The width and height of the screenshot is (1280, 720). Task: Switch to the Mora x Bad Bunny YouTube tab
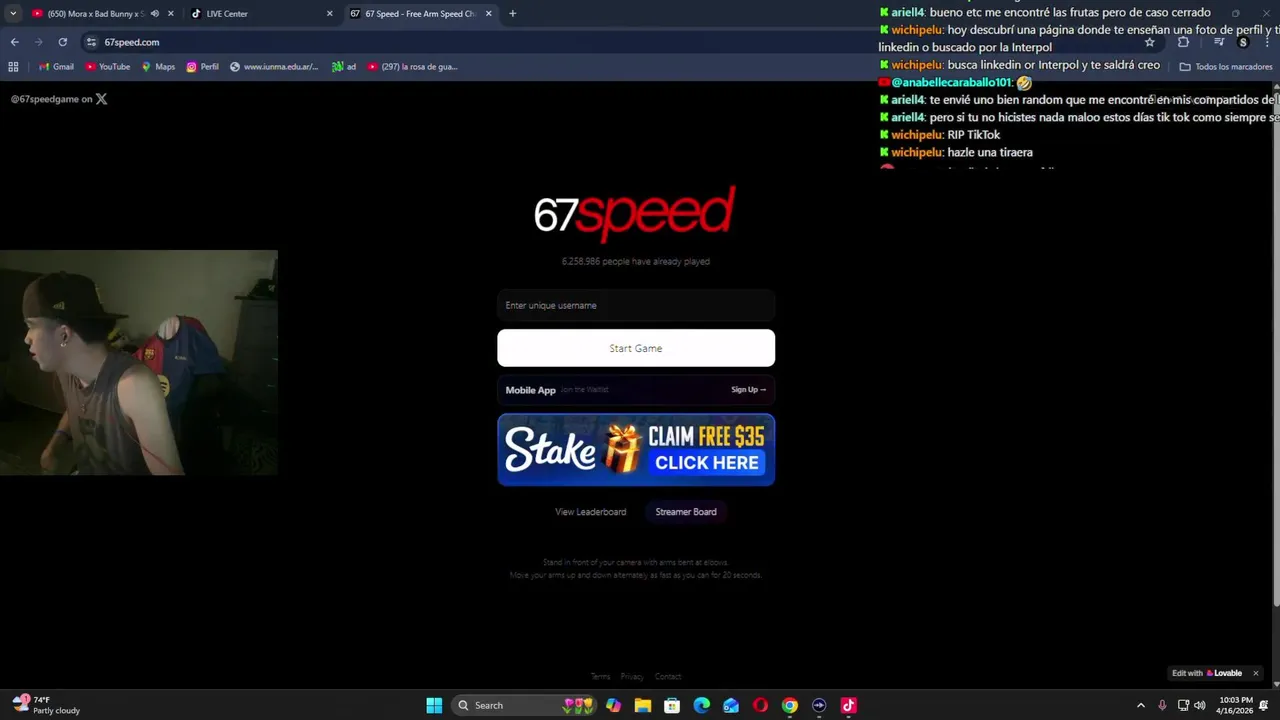pyautogui.click(x=95, y=14)
